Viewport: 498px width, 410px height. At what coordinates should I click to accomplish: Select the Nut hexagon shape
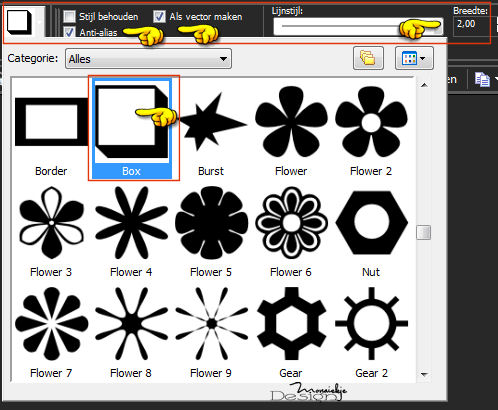(371, 231)
